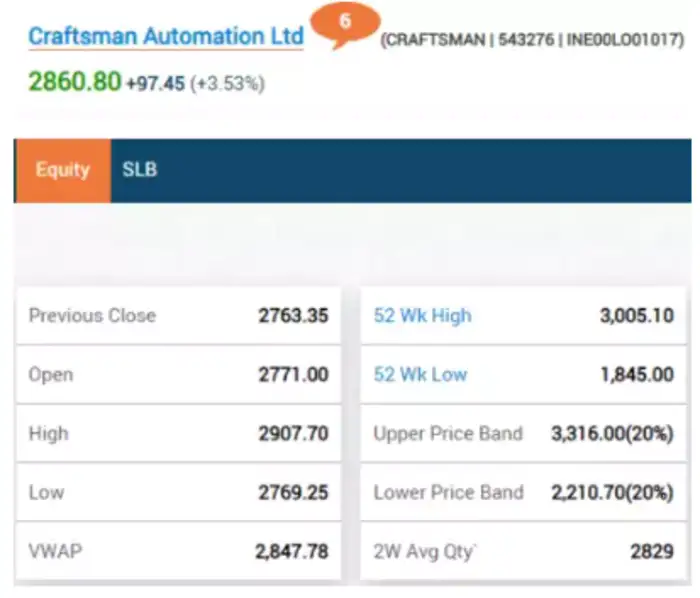The height and width of the screenshot is (598, 700).
Task: Click the Previous Close value 2763.35
Action: (293, 316)
